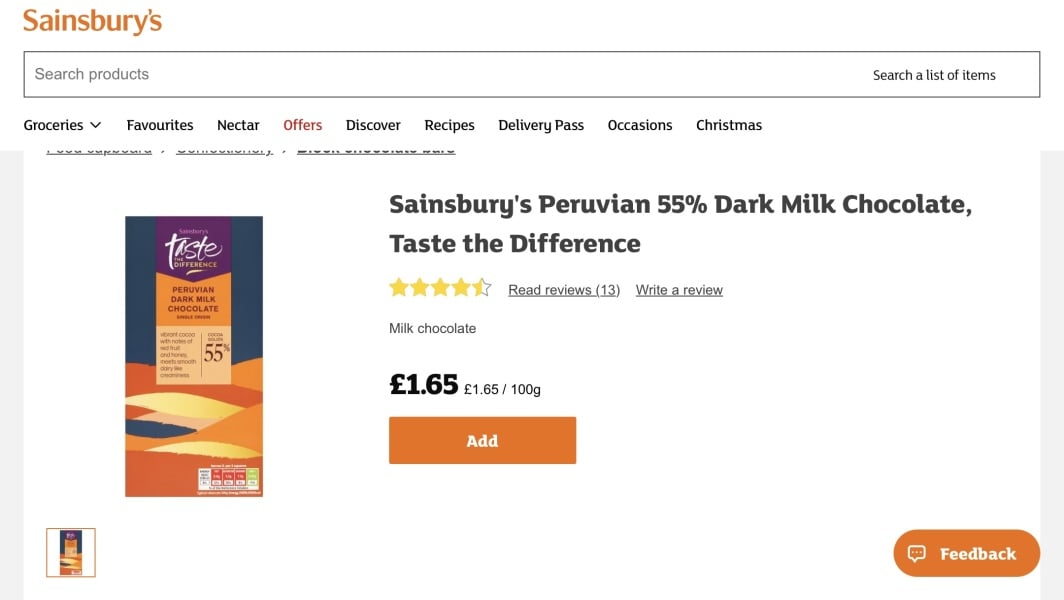Click the Sainsbury's logo

(x=92, y=21)
